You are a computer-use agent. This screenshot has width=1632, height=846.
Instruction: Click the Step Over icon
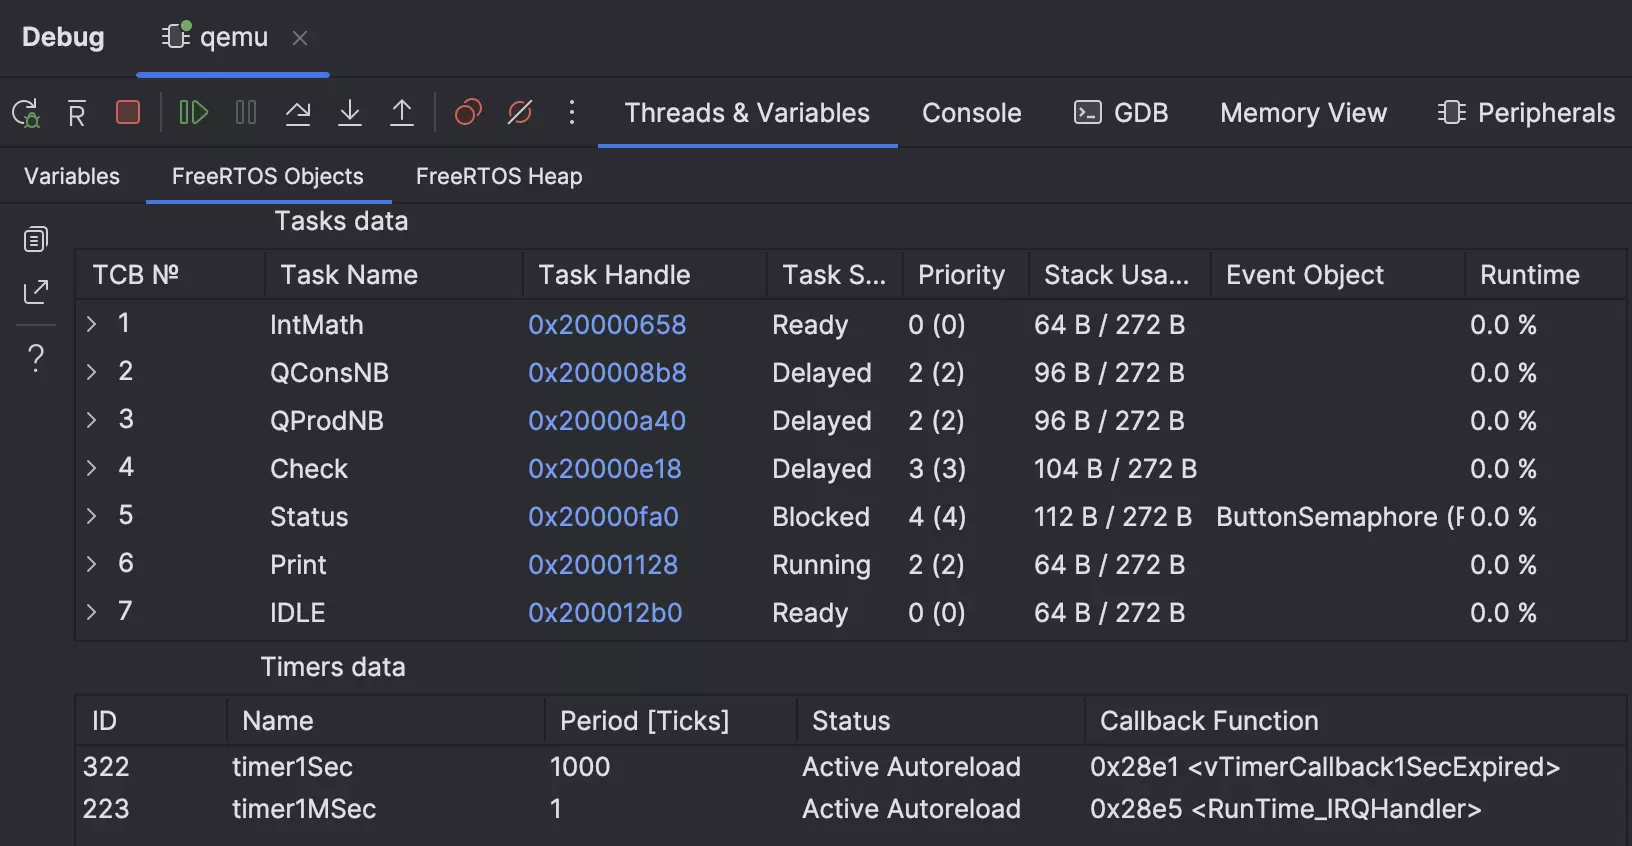coord(298,112)
